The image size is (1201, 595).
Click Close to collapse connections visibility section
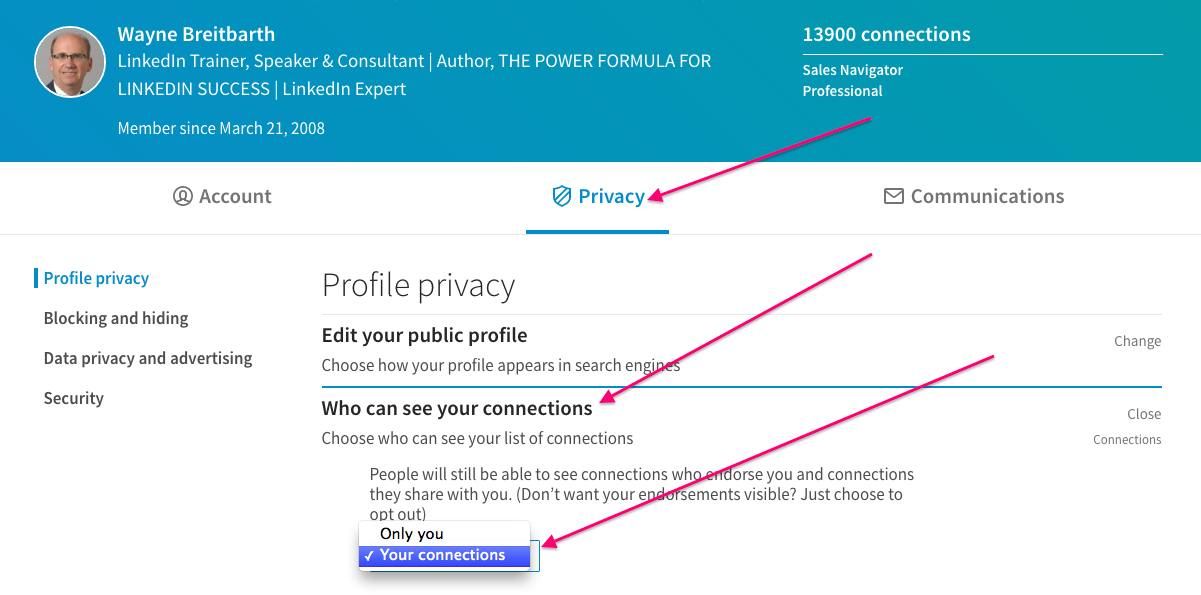coord(1143,414)
